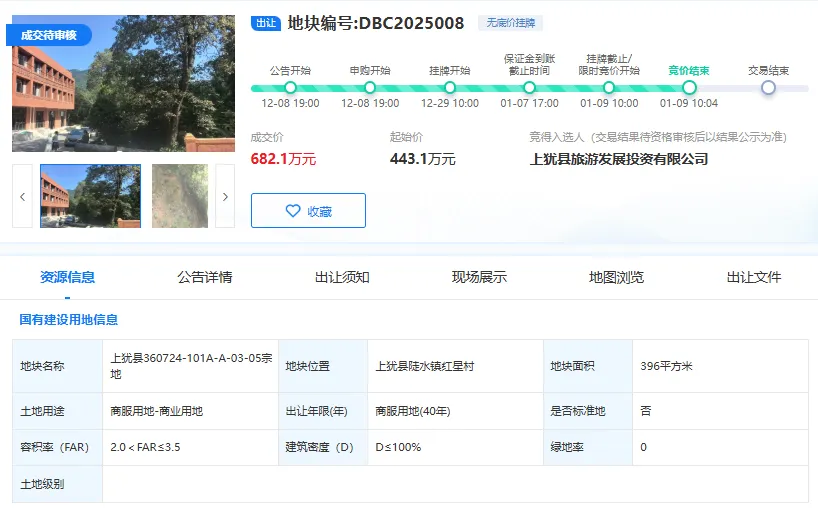Click cell 上犹县360724-101A-A-03-05宗地
Screen dimensions: 818x510
coord(190,366)
